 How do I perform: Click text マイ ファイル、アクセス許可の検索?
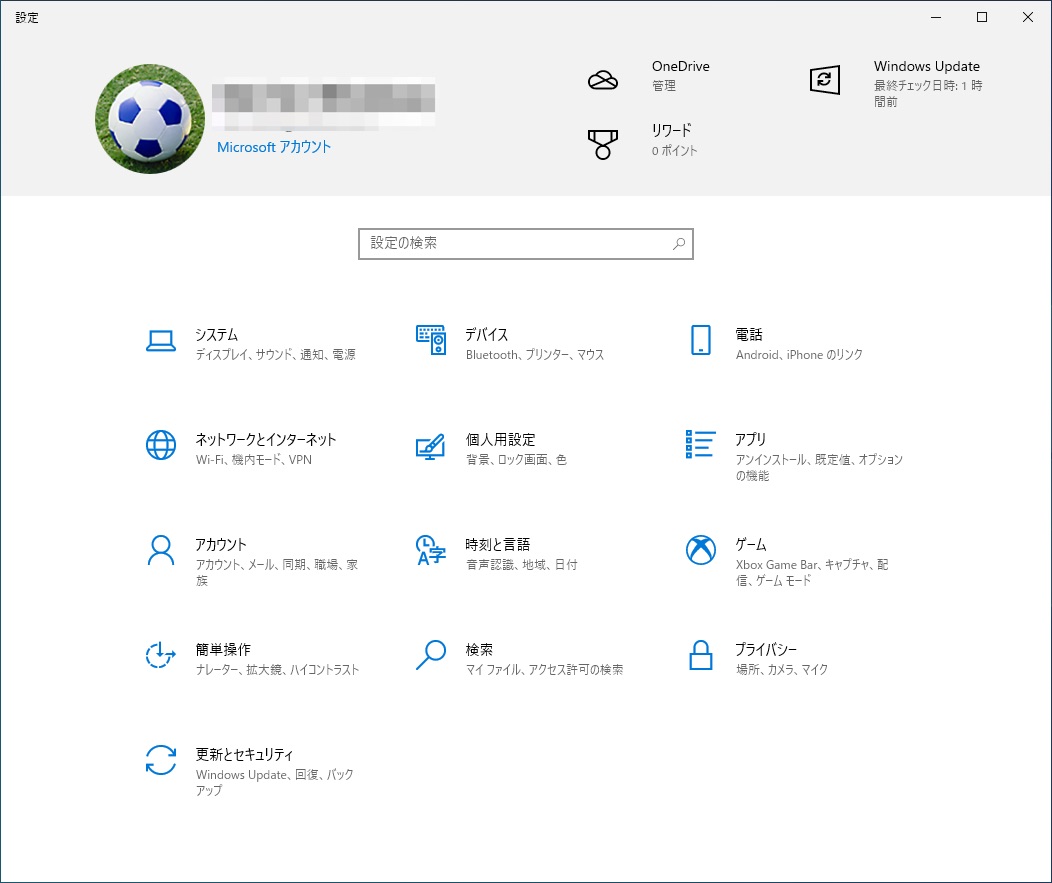(x=545, y=670)
